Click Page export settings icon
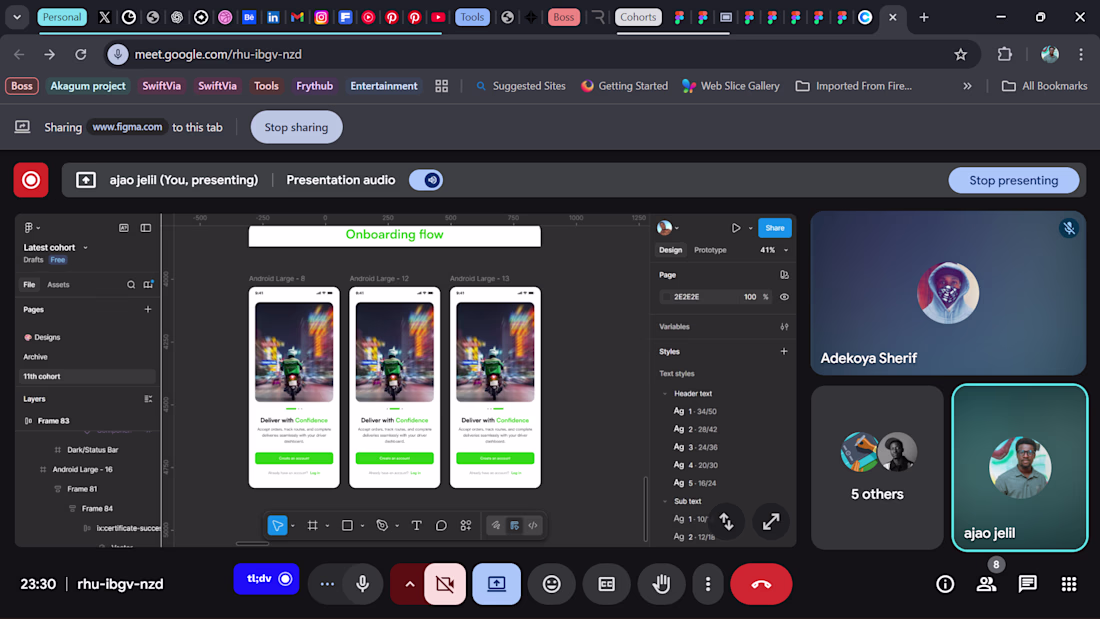 click(784, 274)
